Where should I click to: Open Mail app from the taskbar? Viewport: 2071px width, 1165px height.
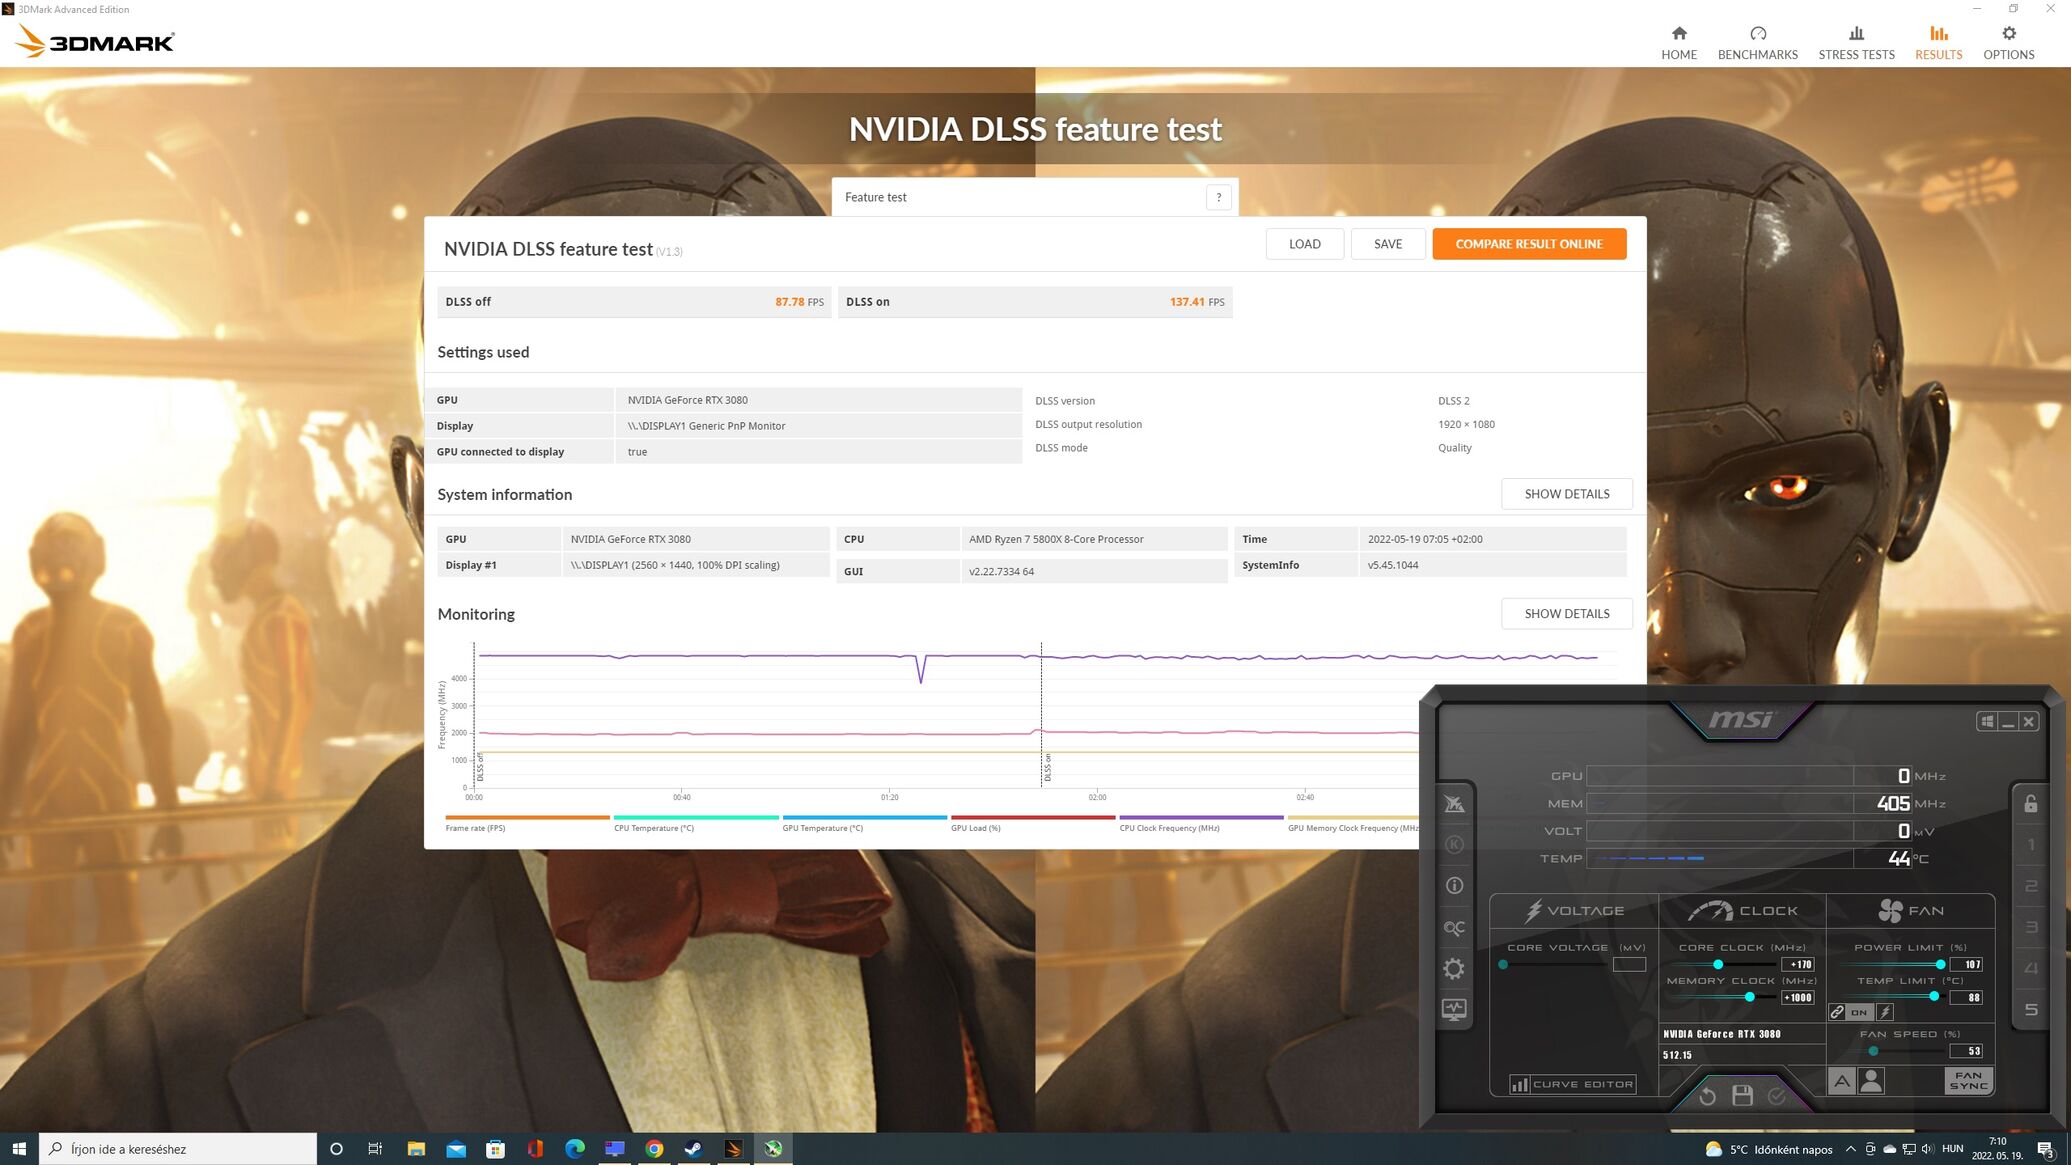456,1149
